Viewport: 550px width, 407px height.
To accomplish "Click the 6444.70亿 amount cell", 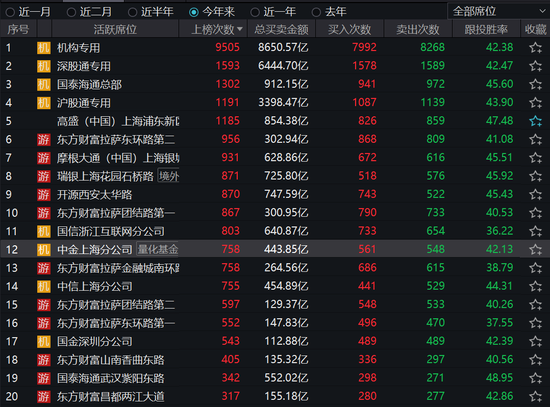I will pos(283,66).
